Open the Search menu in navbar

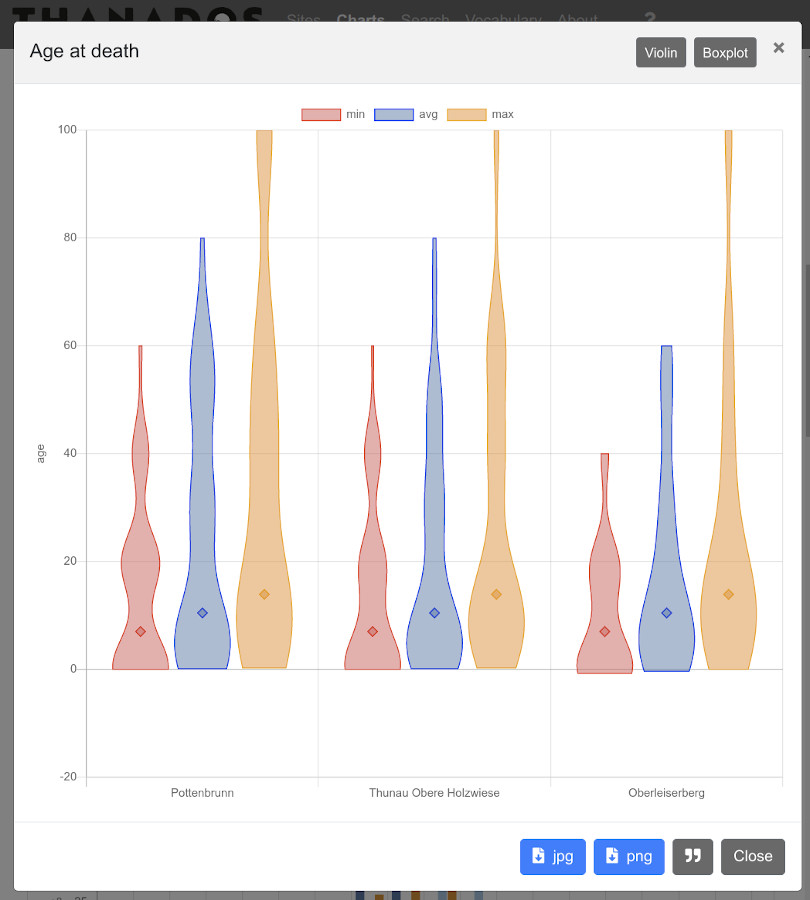(x=425, y=18)
